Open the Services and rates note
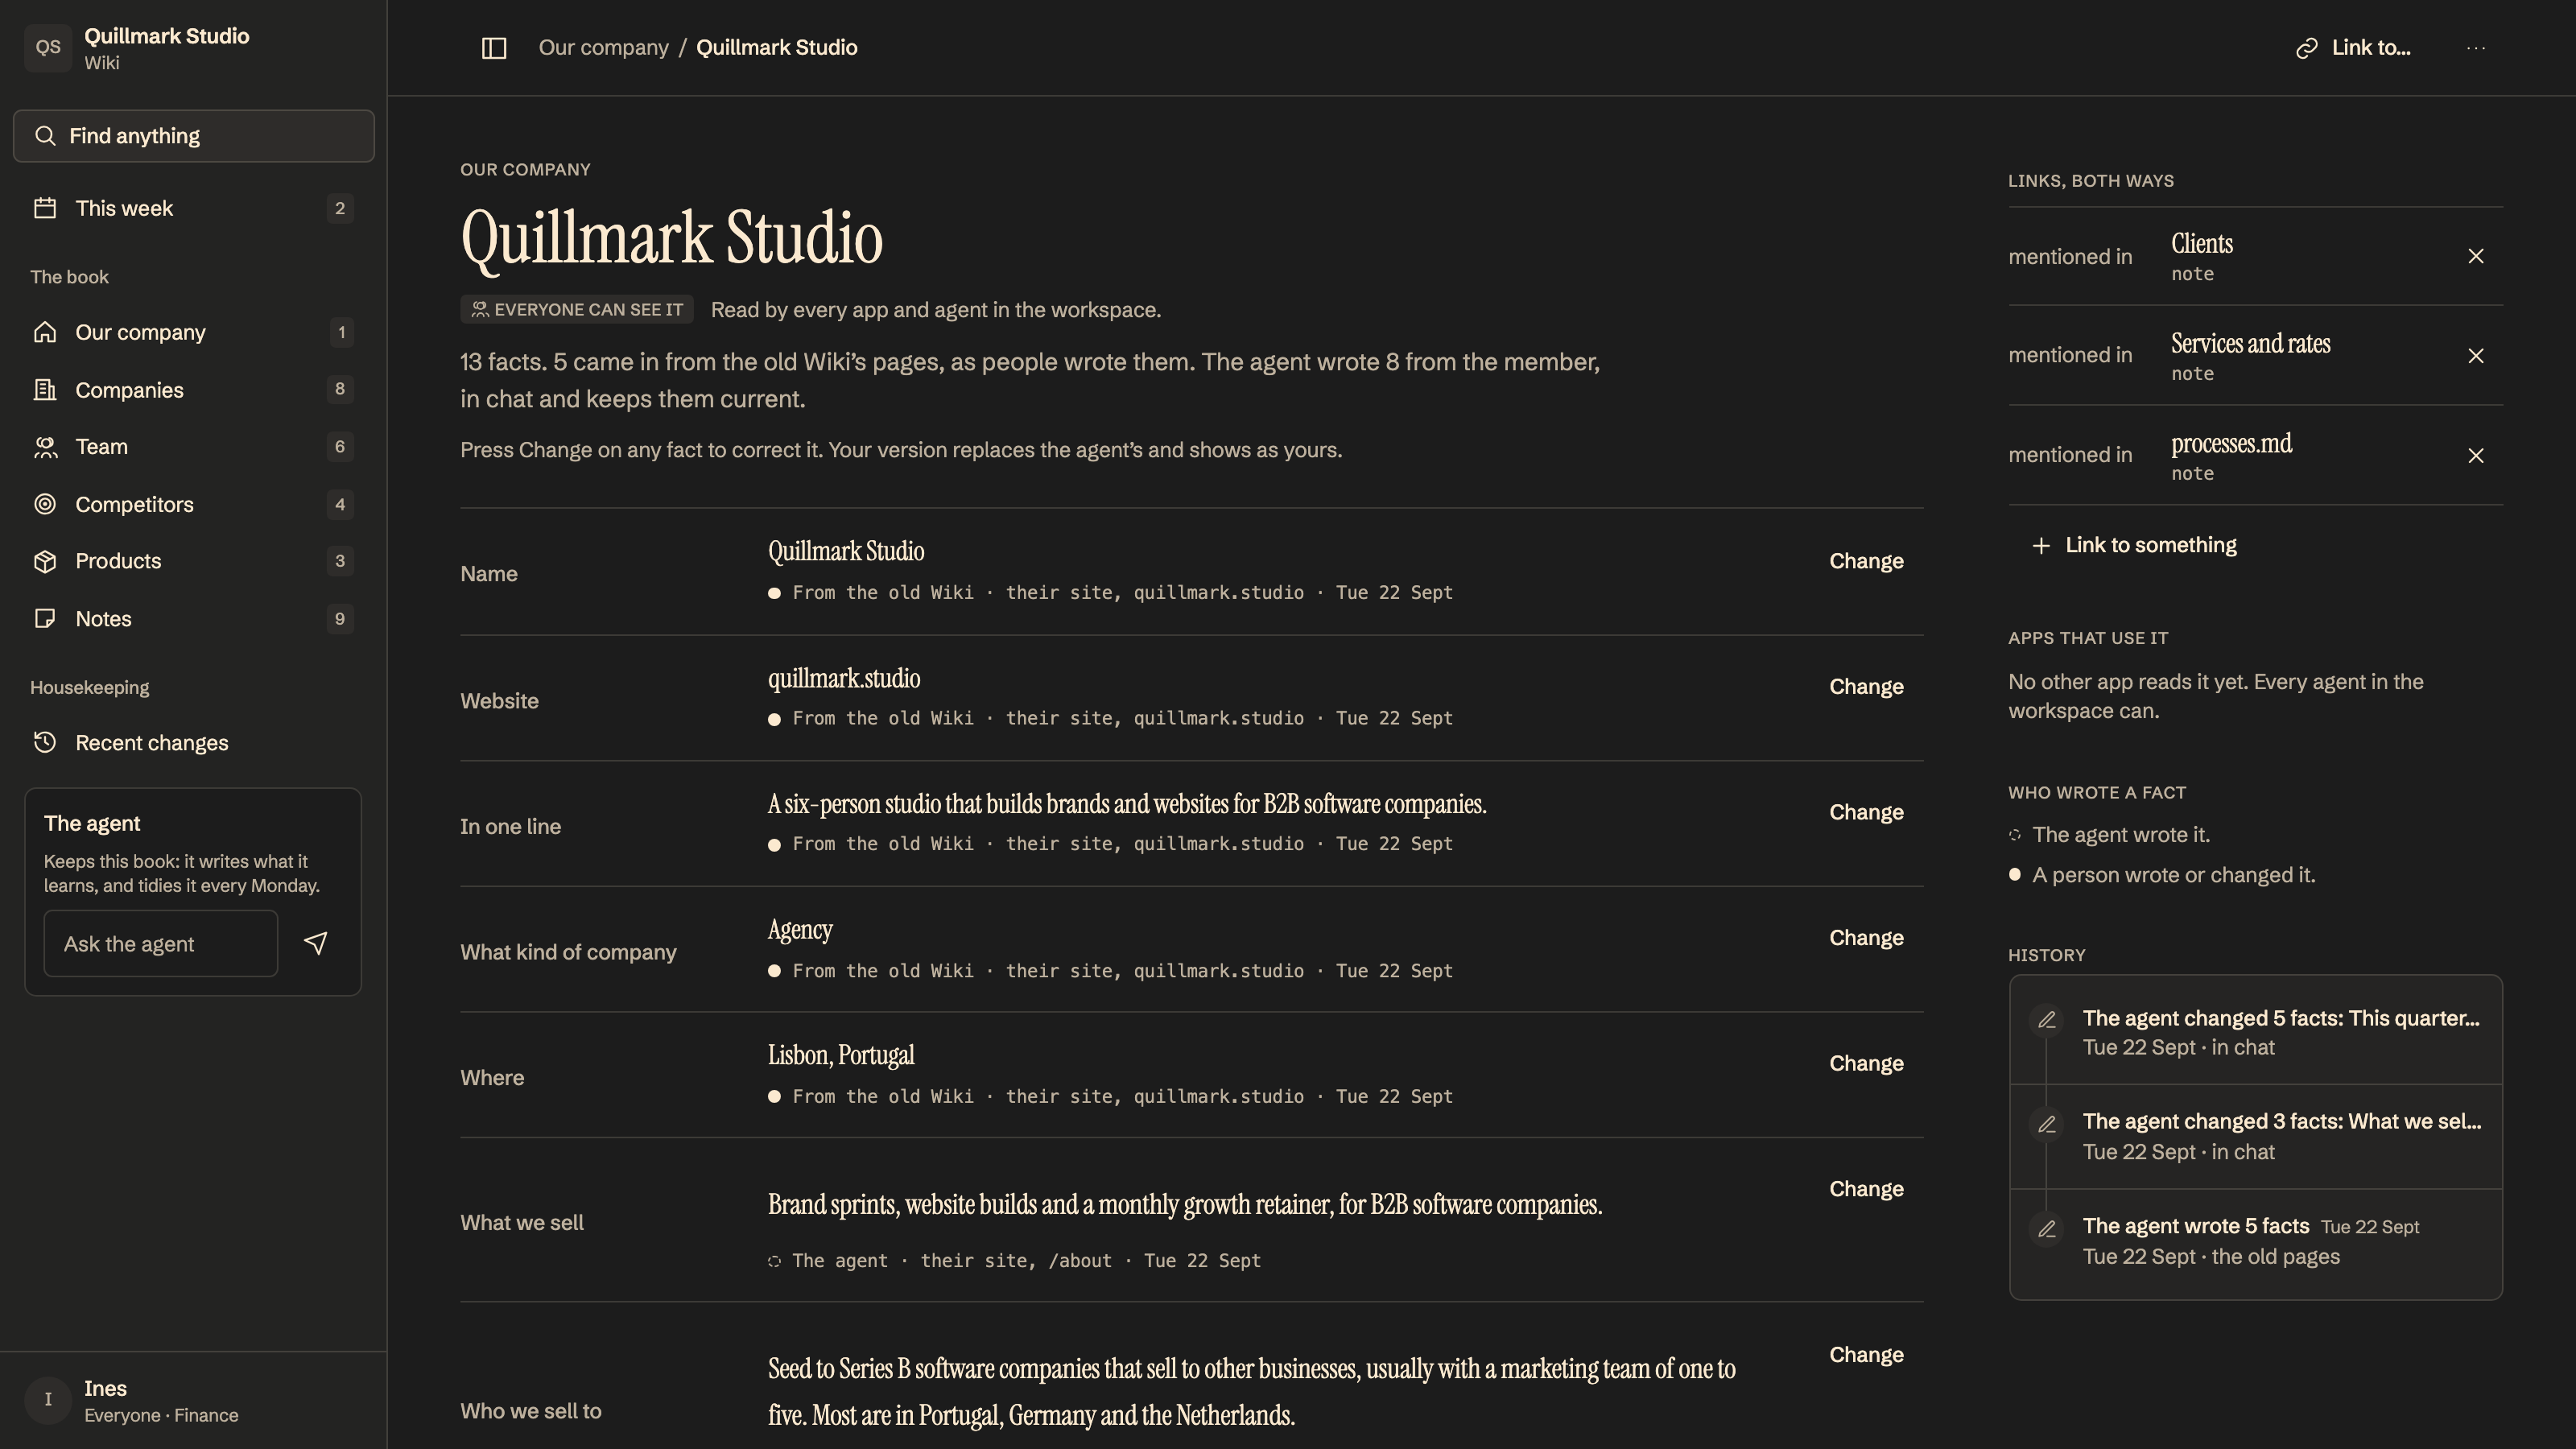Image resolution: width=2576 pixels, height=1449 pixels. (2250, 344)
